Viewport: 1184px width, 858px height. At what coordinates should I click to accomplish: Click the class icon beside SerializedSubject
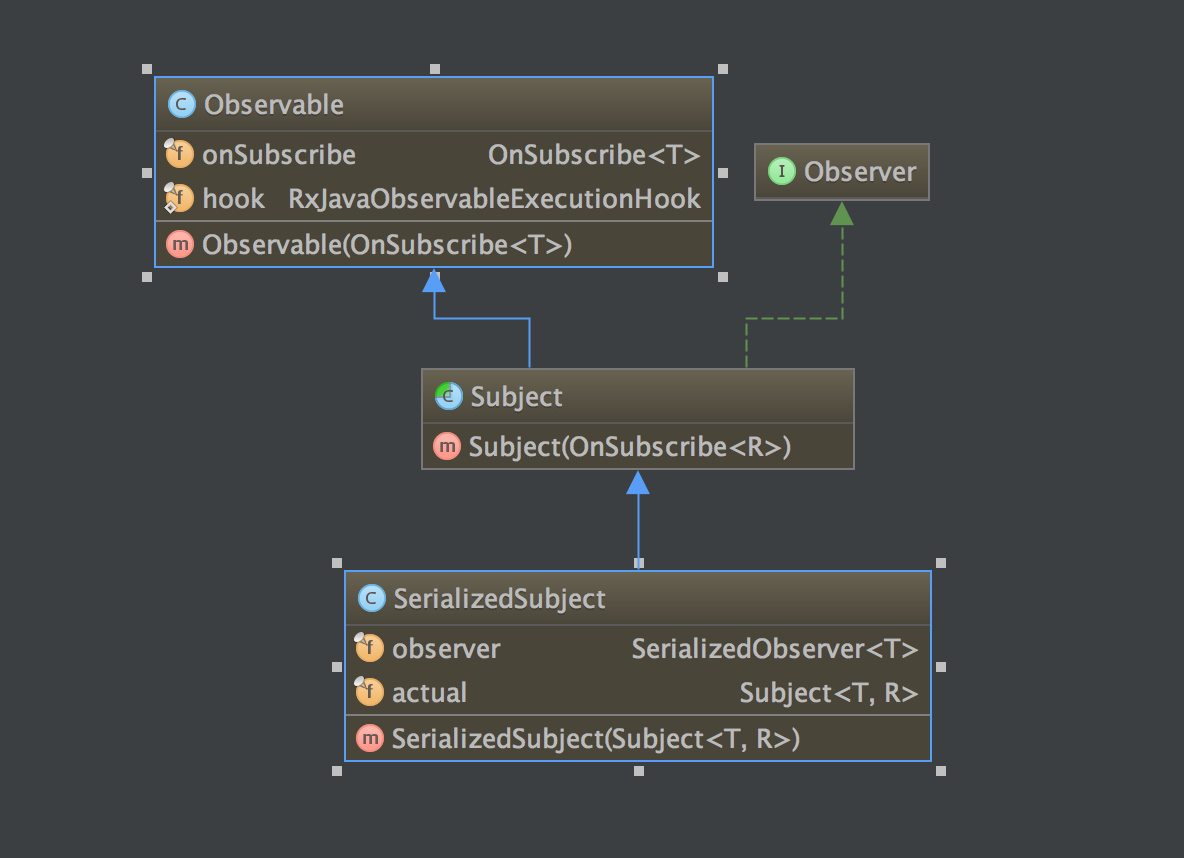tap(371, 598)
